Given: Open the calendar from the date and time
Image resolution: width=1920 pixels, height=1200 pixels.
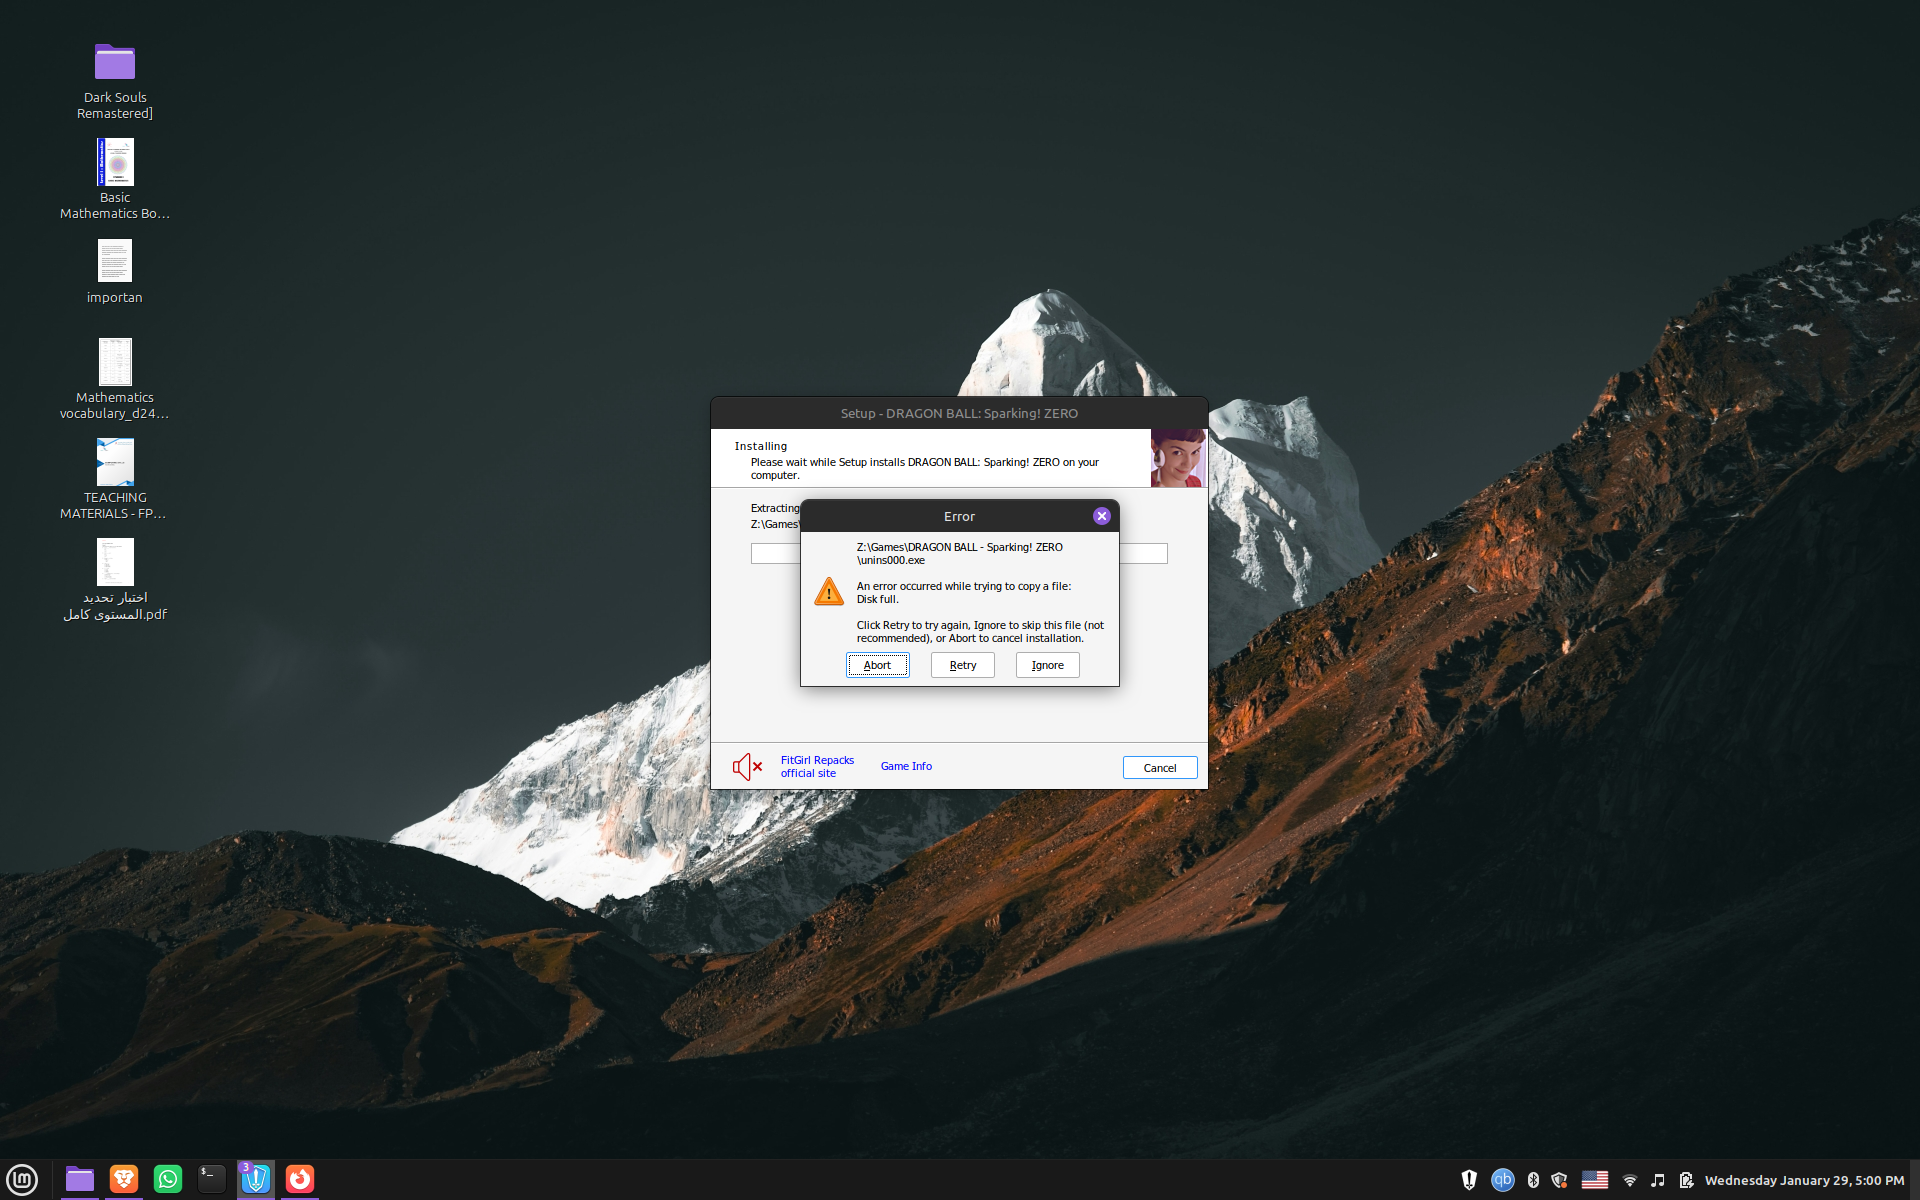Looking at the screenshot, I should point(1803,1180).
